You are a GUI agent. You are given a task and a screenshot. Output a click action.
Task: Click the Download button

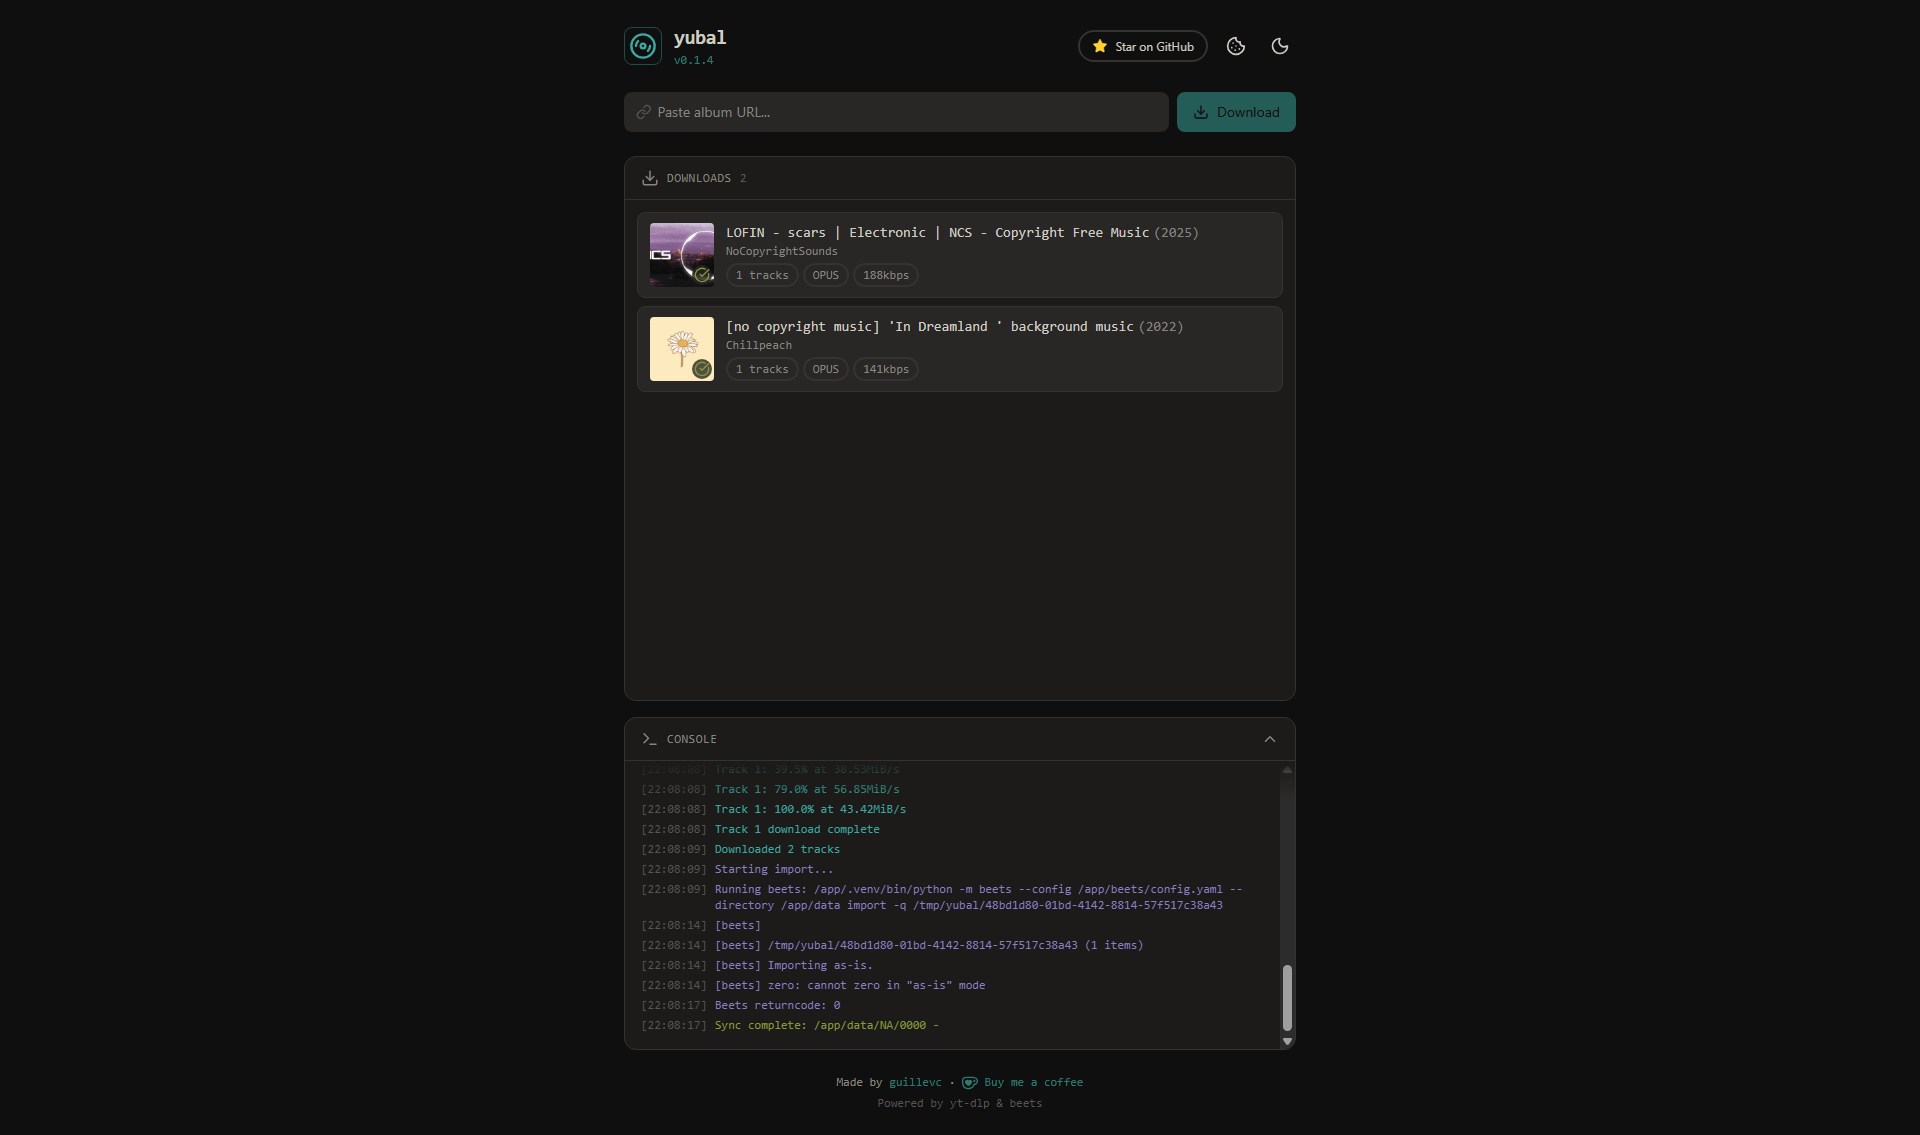pos(1236,112)
